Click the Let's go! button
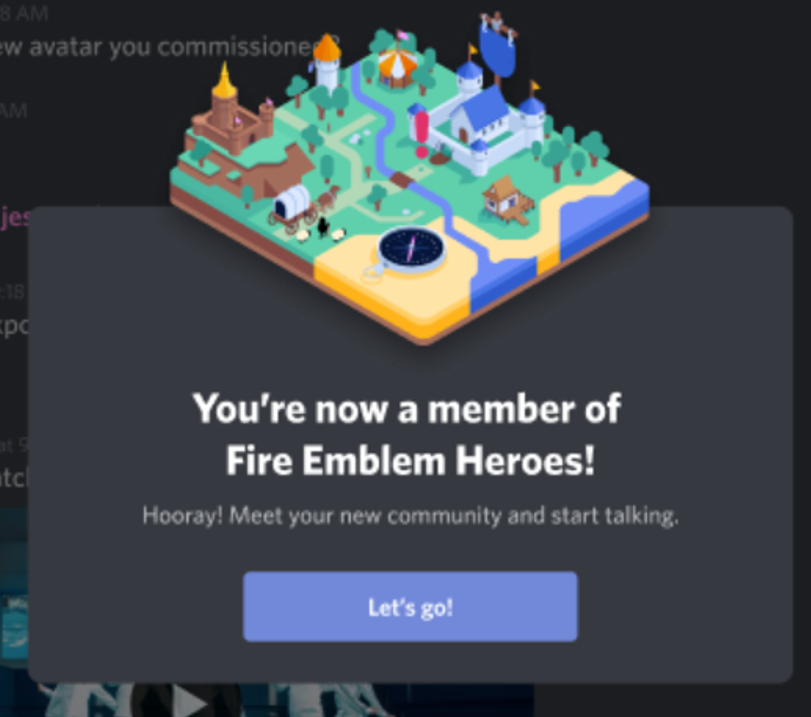811x717 pixels. pyautogui.click(x=410, y=607)
